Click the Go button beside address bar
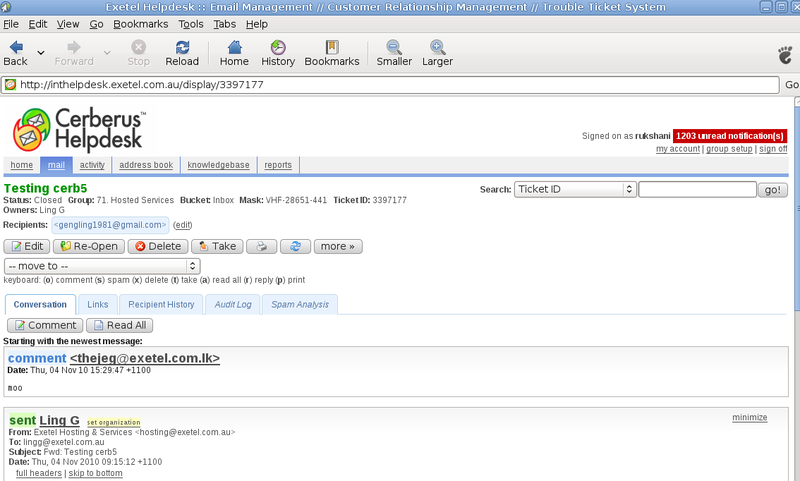Viewport: 800px width, 481px height. click(x=791, y=85)
